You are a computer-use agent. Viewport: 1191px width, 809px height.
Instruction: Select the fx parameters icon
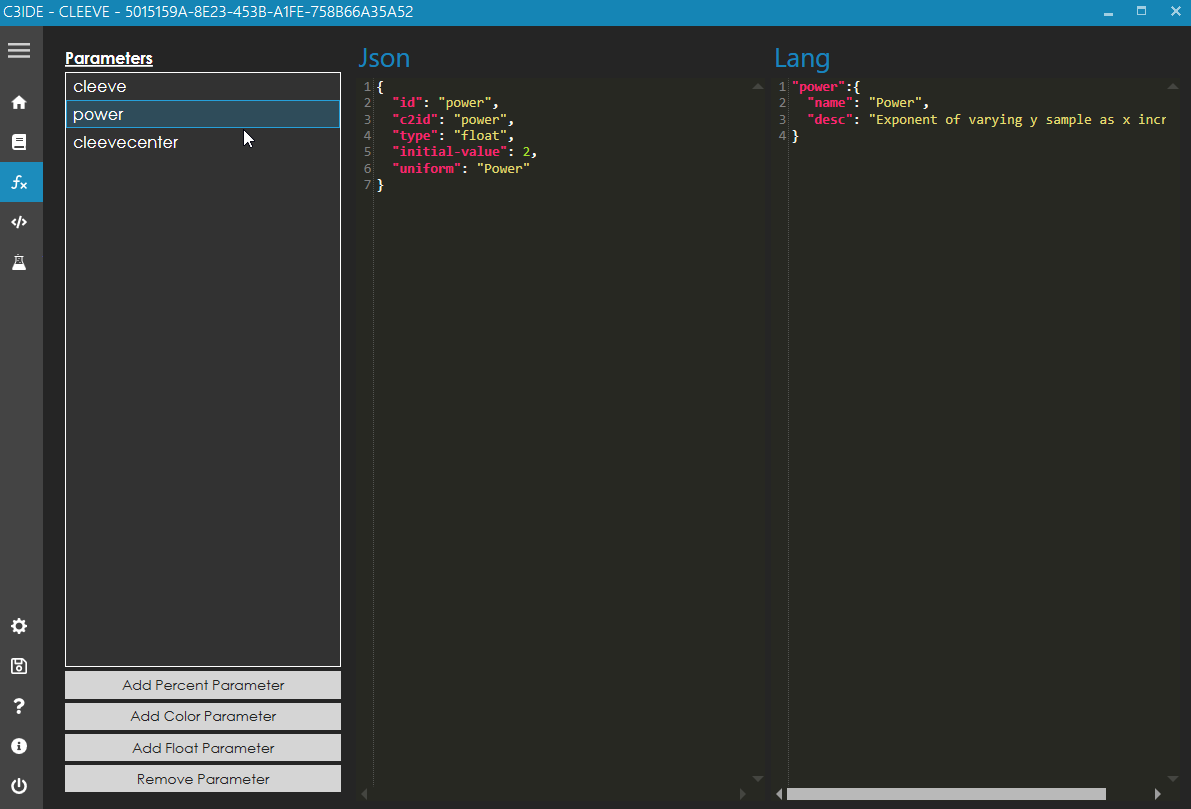(19, 182)
